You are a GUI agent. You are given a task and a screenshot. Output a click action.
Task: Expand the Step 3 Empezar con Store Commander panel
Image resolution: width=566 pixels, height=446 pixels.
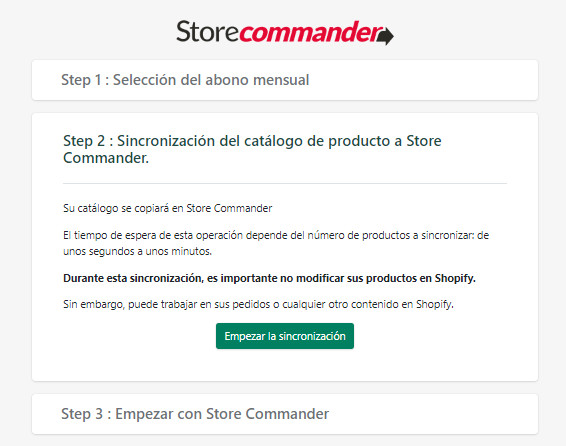[285, 414]
